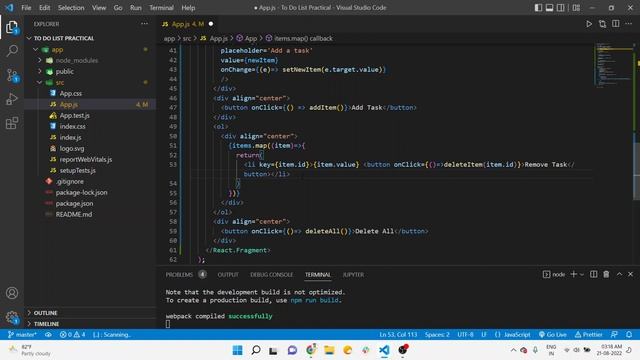Open Windows taskbar search
The width and height of the screenshot is (640, 360).
(x=256, y=350)
